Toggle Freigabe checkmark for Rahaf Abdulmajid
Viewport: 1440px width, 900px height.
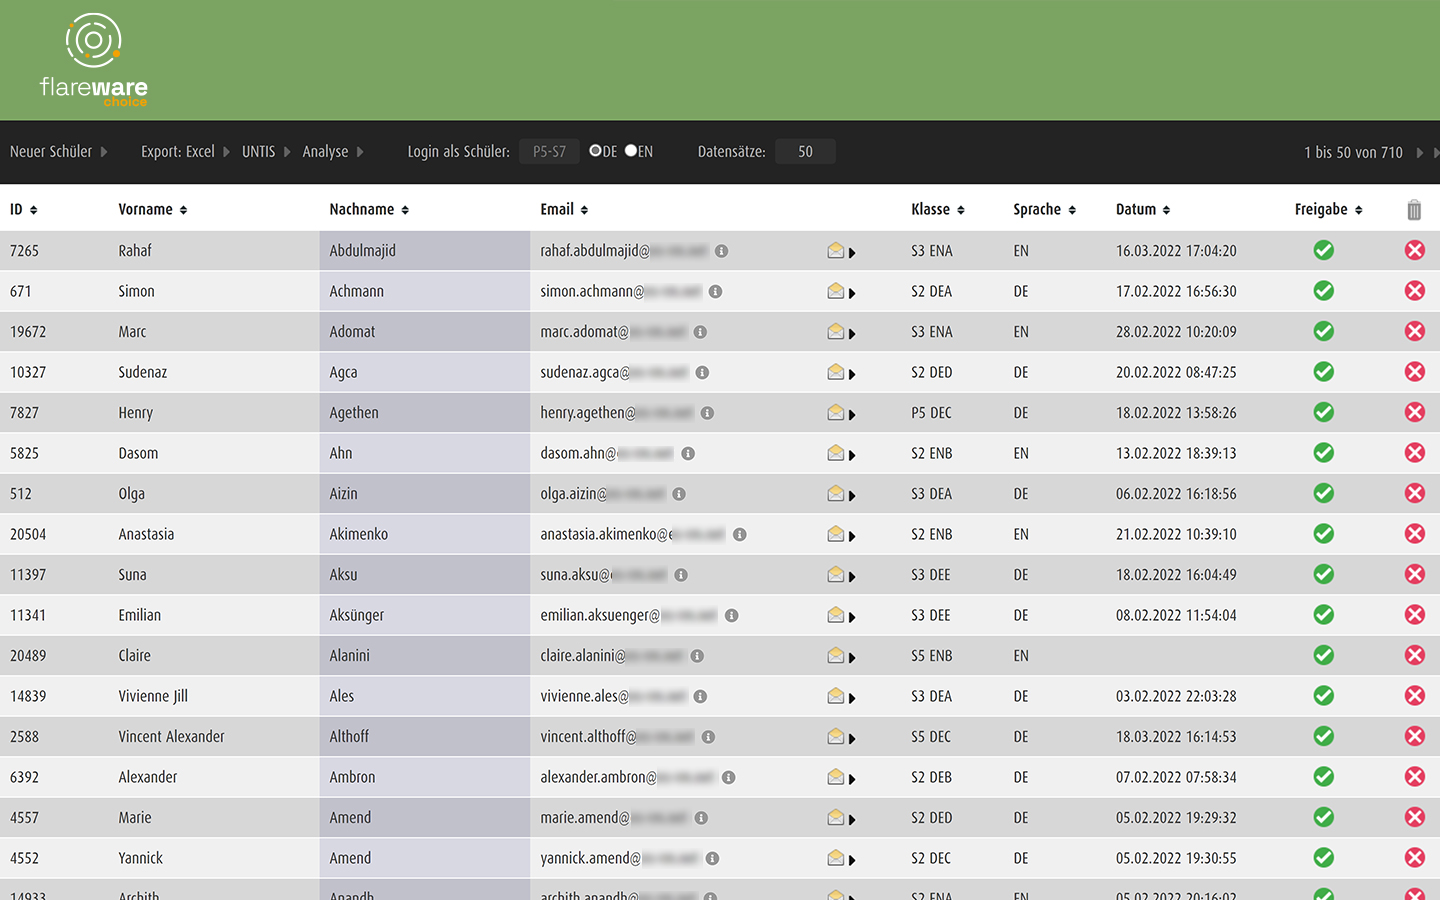1324,250
